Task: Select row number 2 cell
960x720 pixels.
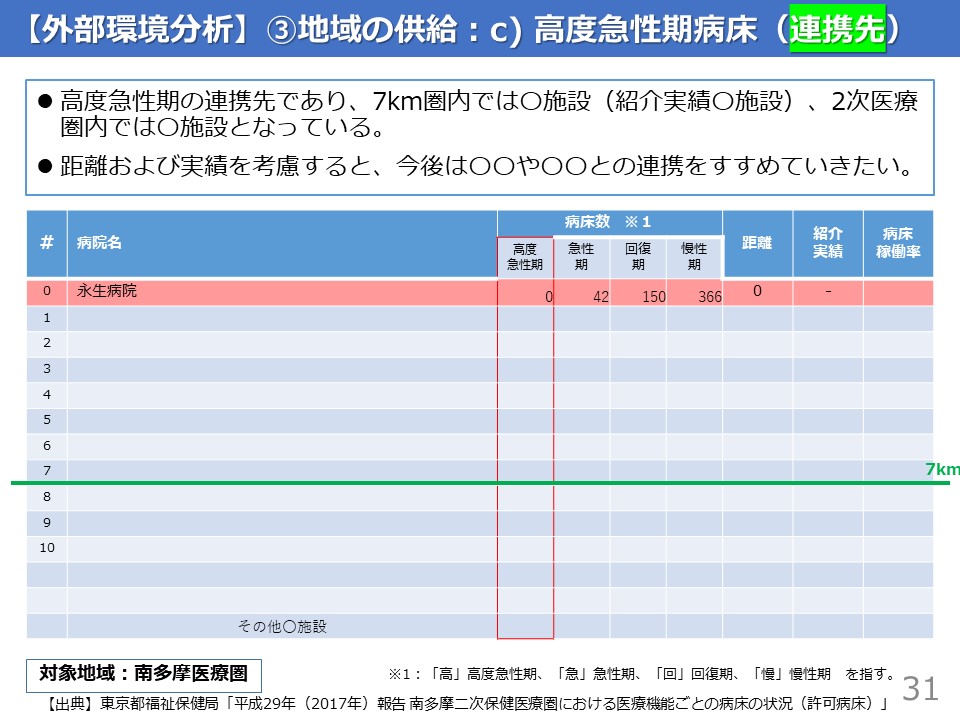Action: point(47,343)
